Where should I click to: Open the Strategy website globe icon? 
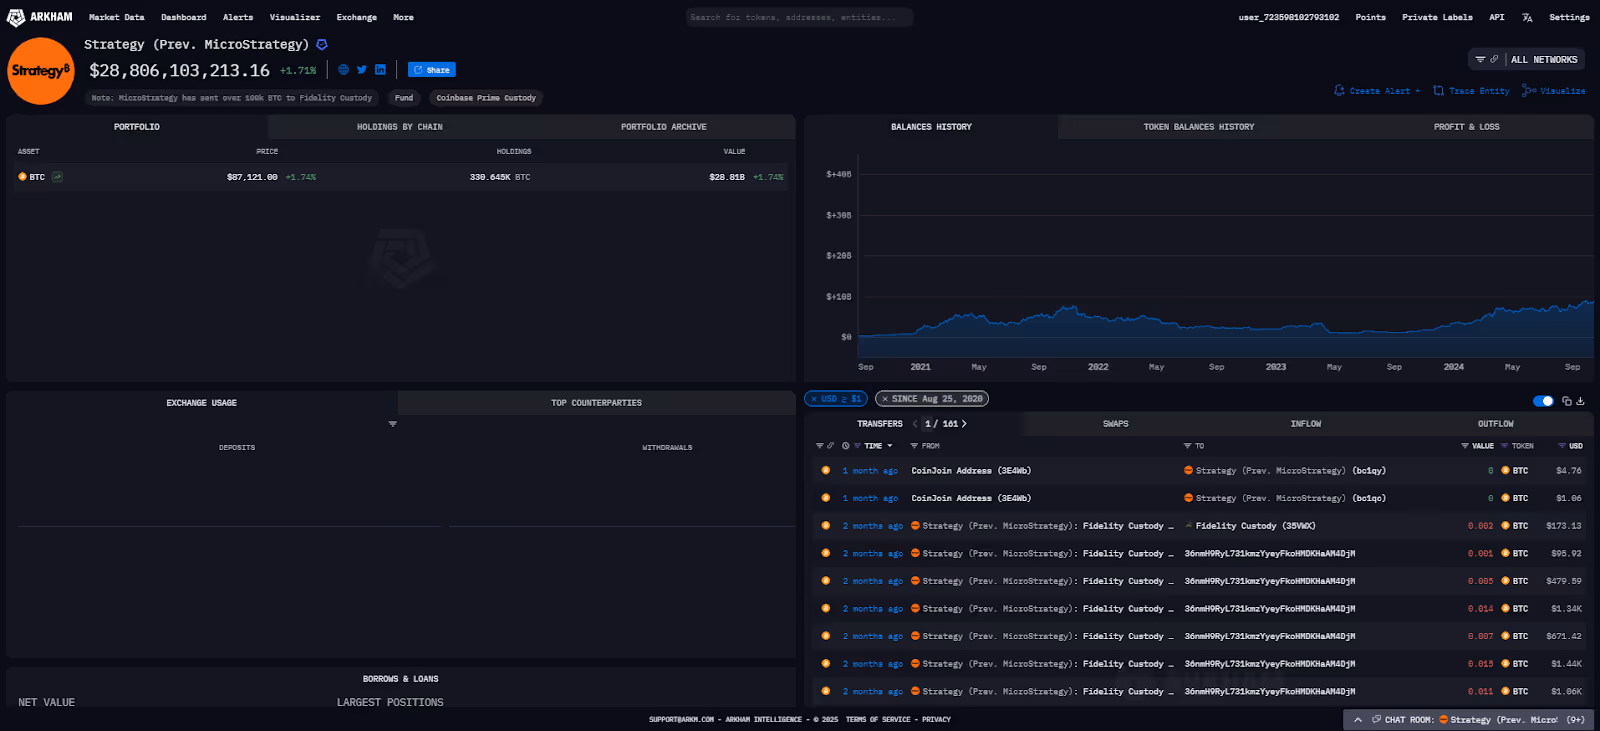[x=344, y=70]
